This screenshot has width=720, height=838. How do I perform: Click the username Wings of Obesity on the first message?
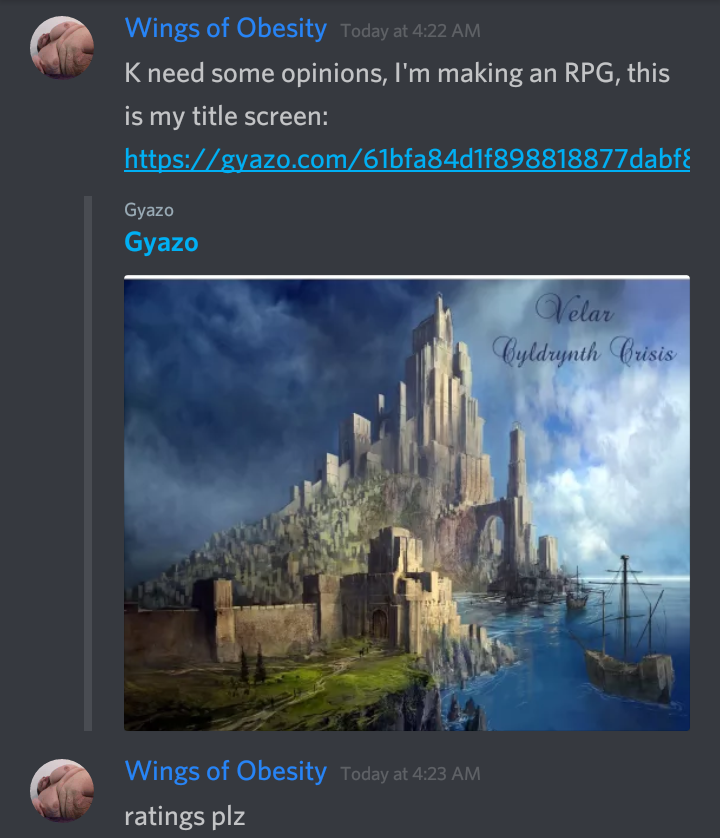(x=225, y=28)
